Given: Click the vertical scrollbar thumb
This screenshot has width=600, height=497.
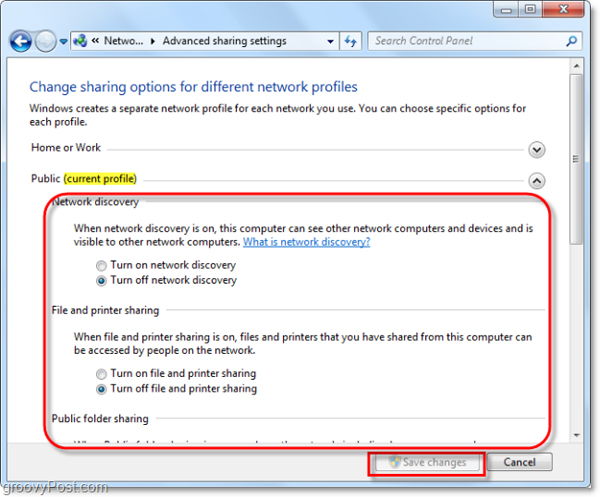Looking at the screenshot, I should (x=576, y=159).
